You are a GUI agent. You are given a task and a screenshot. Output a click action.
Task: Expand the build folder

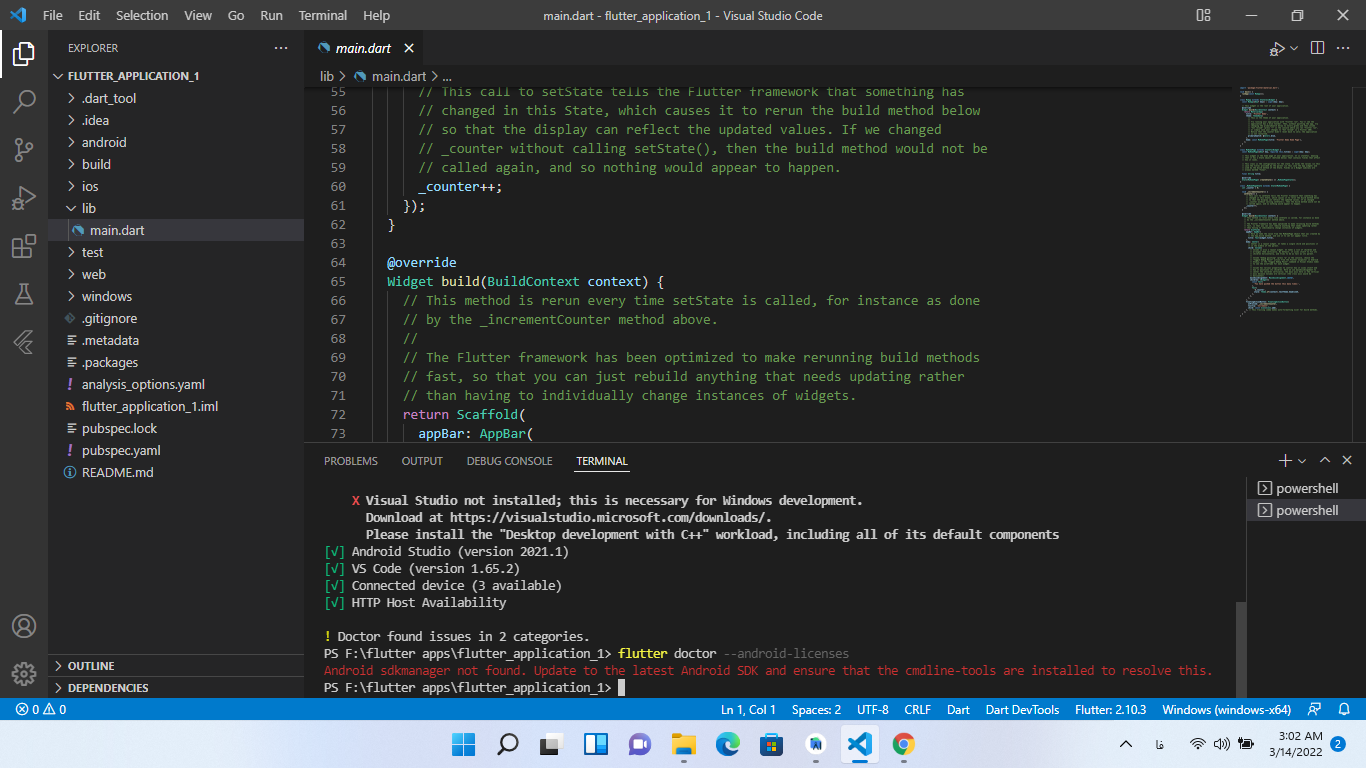pos(176,164)
